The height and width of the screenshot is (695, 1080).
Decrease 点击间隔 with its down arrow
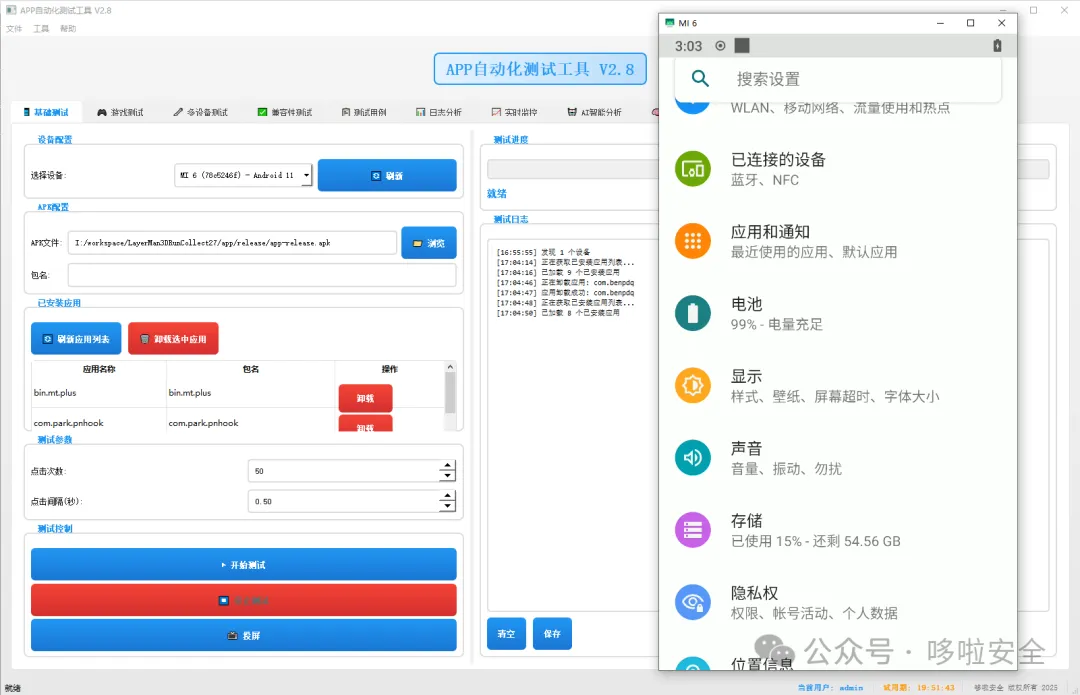tap(447, 506)
